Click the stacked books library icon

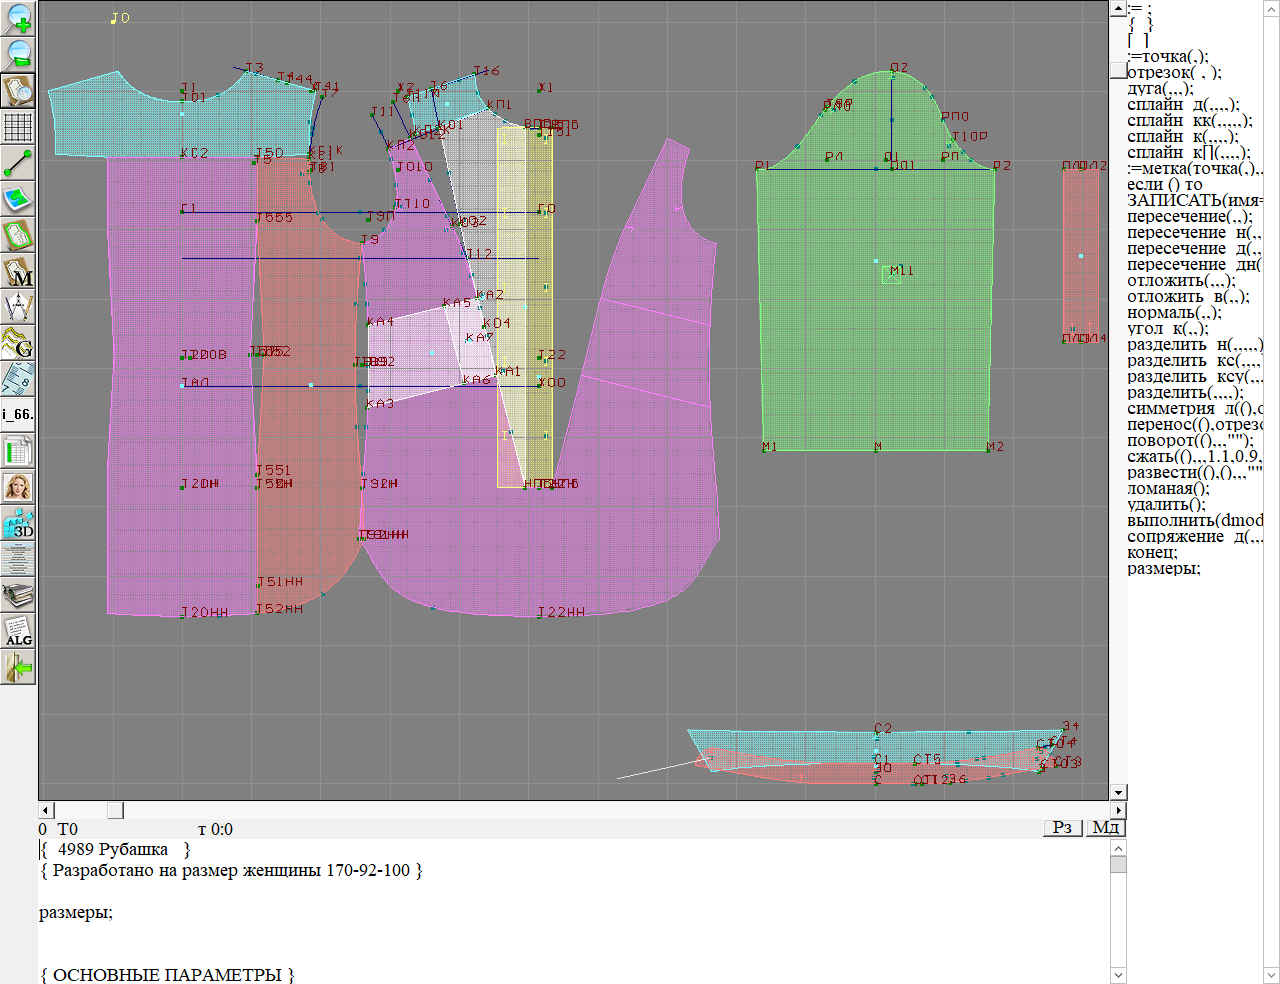(x=18, y=596)
